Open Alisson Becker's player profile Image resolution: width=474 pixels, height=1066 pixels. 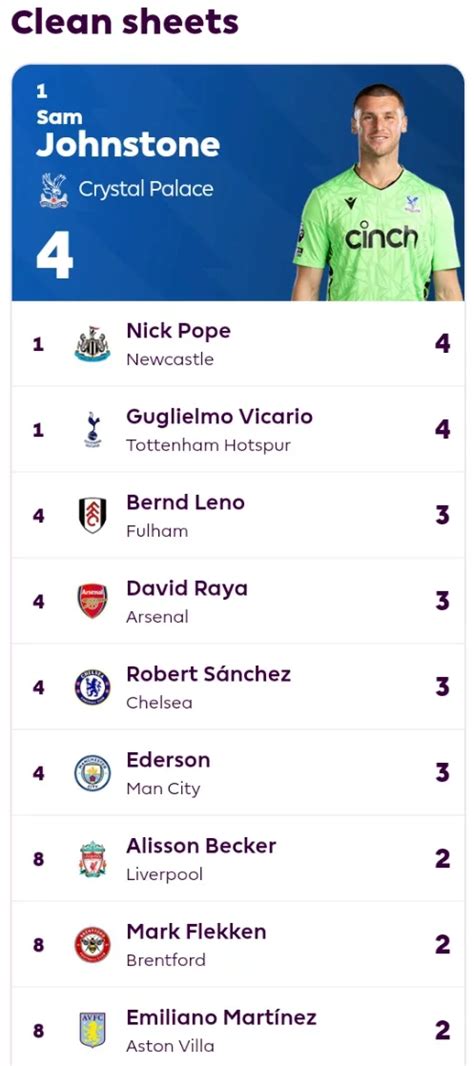[x=201, y=846]
